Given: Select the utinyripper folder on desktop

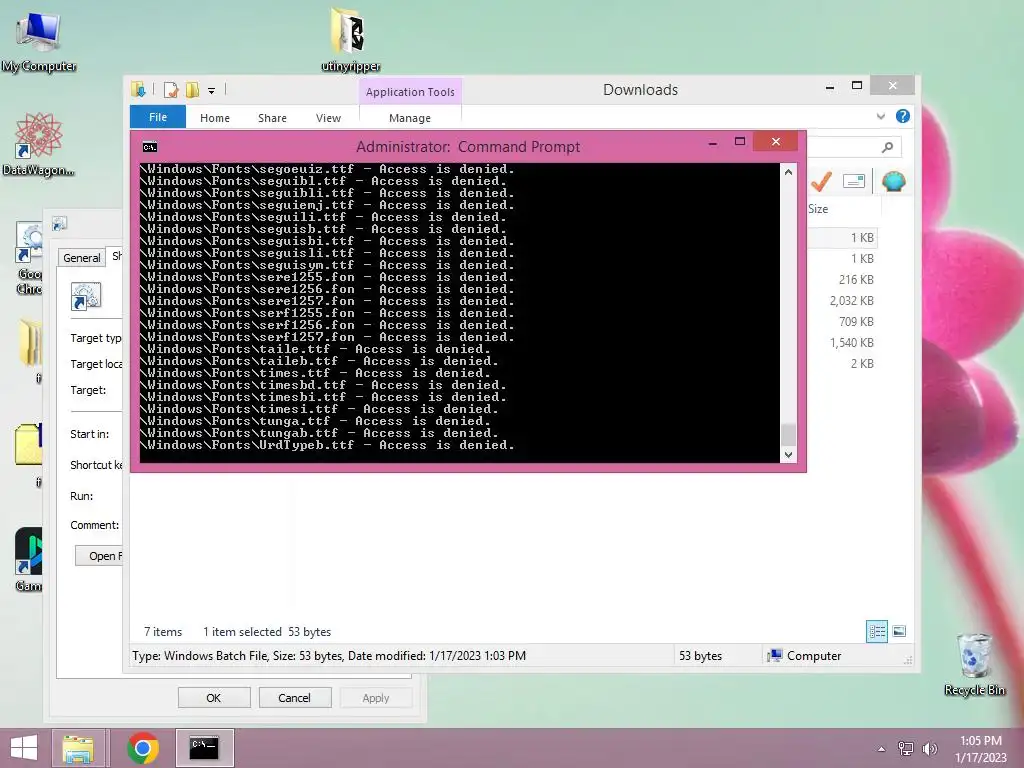Looking at the screenshot, I should (x=350, y=40).
